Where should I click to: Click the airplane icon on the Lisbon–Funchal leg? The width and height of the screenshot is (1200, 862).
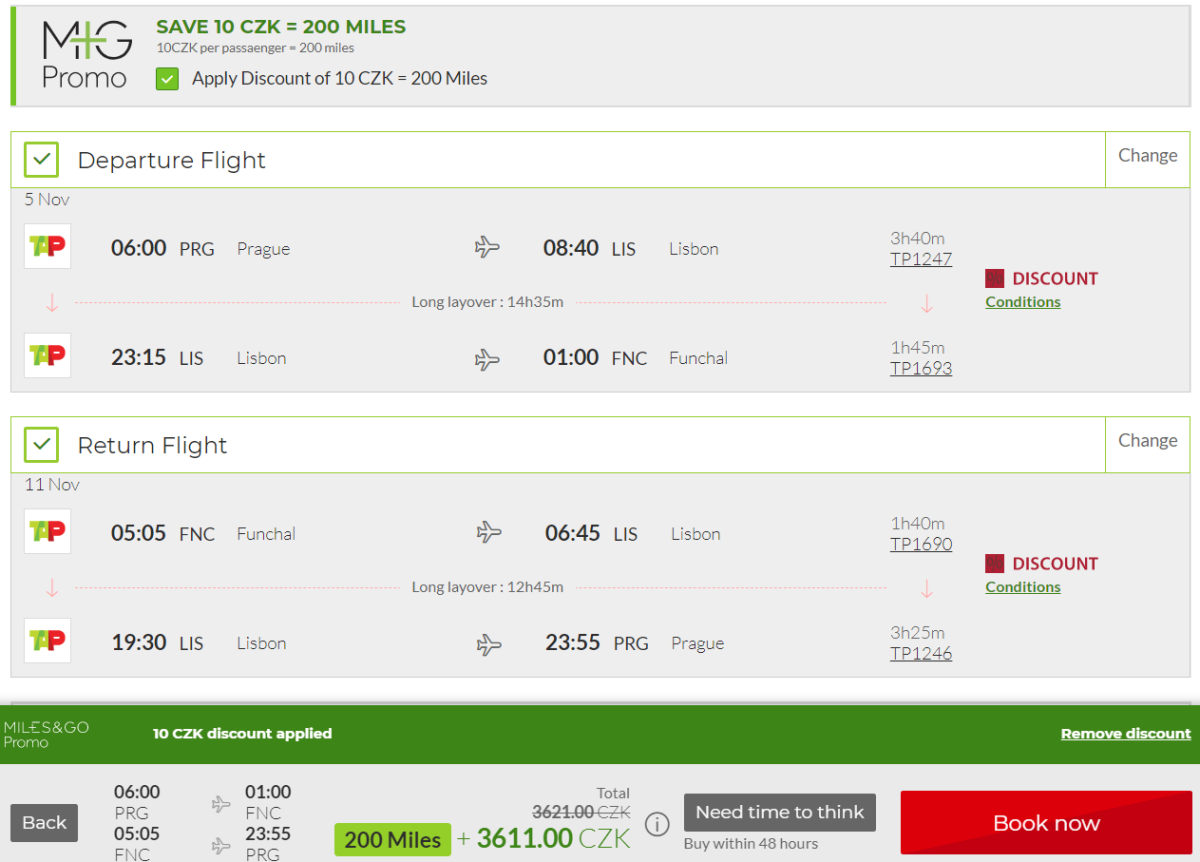[487, 358]
